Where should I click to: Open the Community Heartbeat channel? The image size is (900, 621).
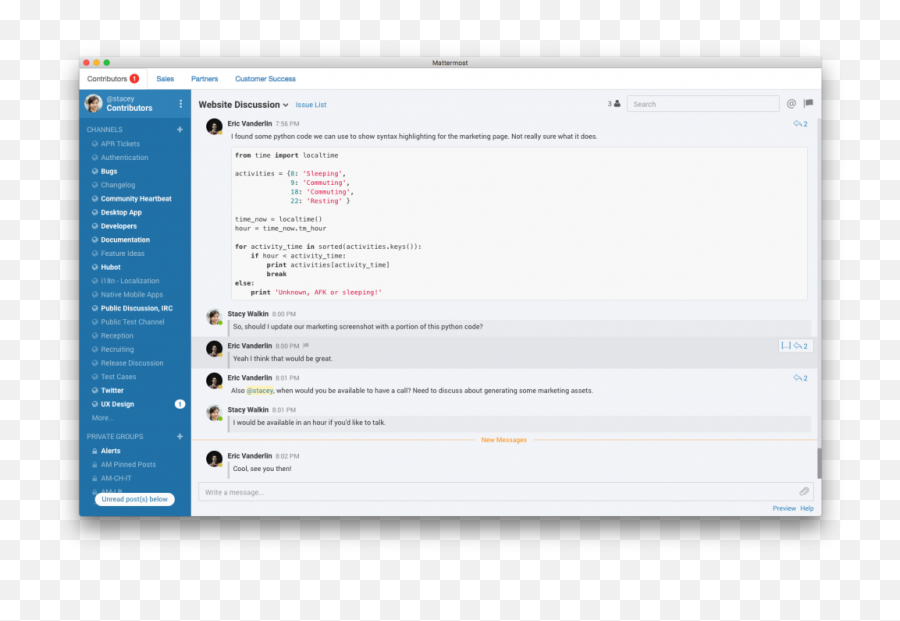(135, 199)
